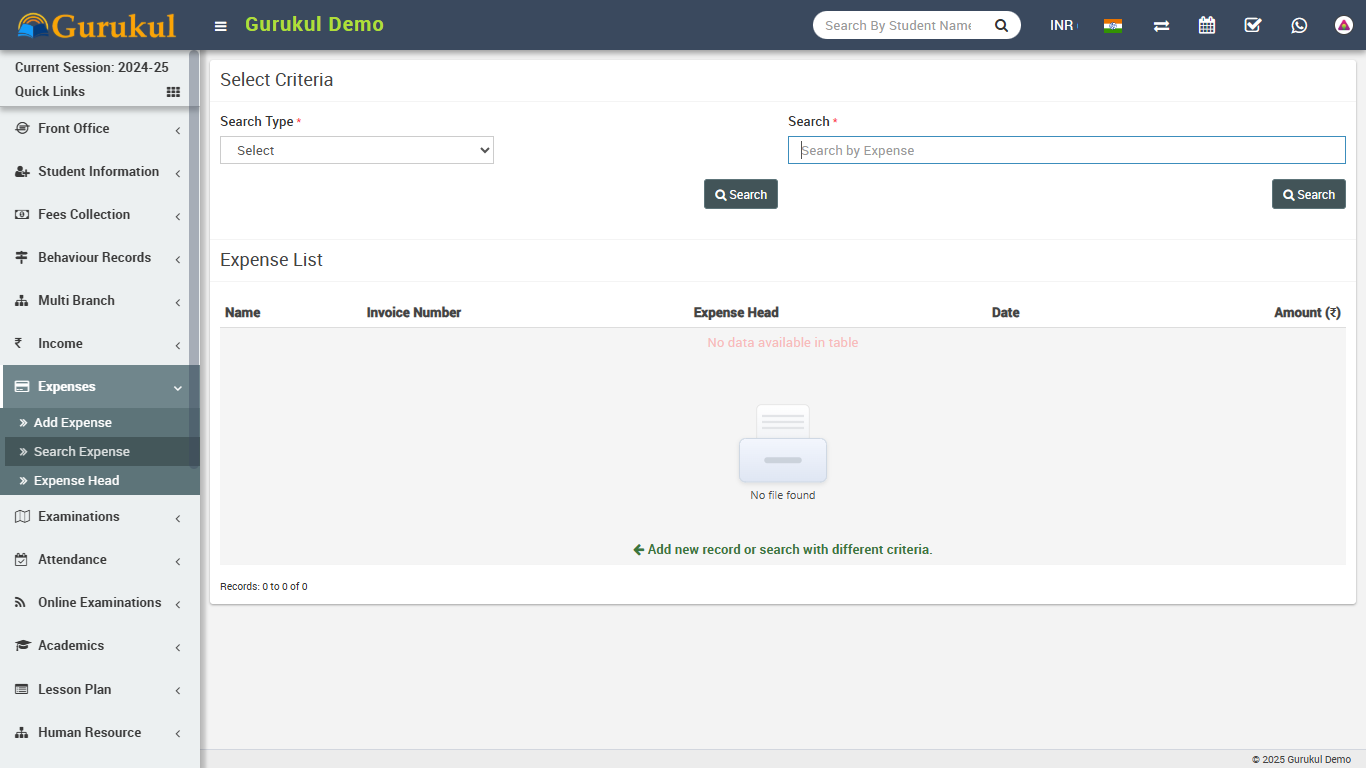Click Search button under expense field
The width and height of the screenshot is (1366, 768).
[x=1308, y=194]
